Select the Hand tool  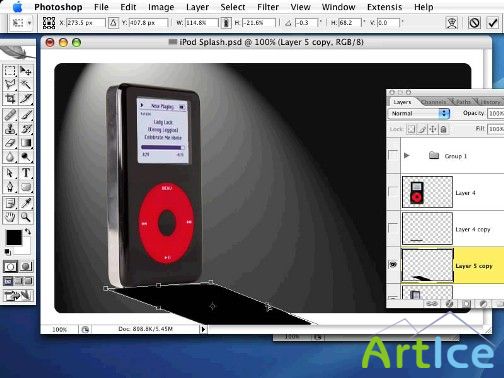click(10, 217)
